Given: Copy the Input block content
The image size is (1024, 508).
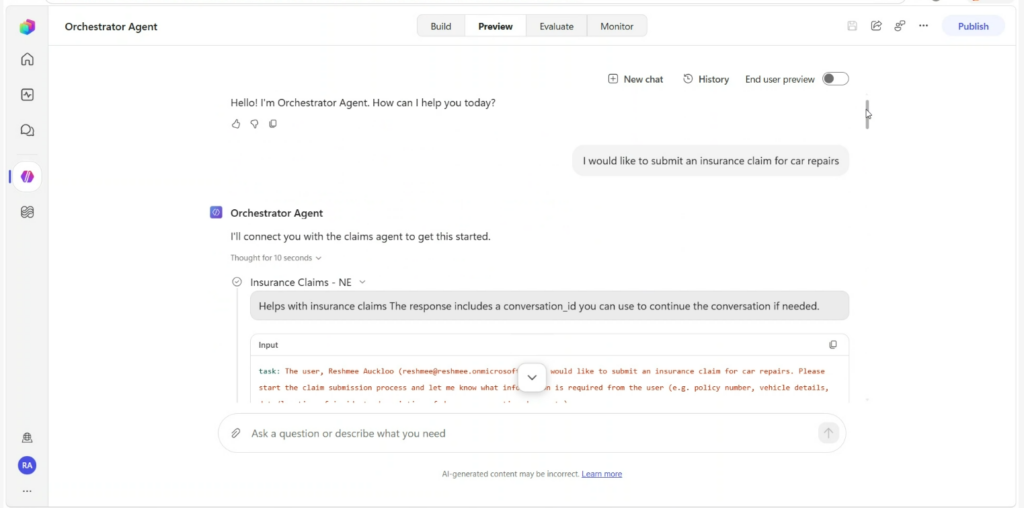Looking at the screenshot, I should [833, 345].
